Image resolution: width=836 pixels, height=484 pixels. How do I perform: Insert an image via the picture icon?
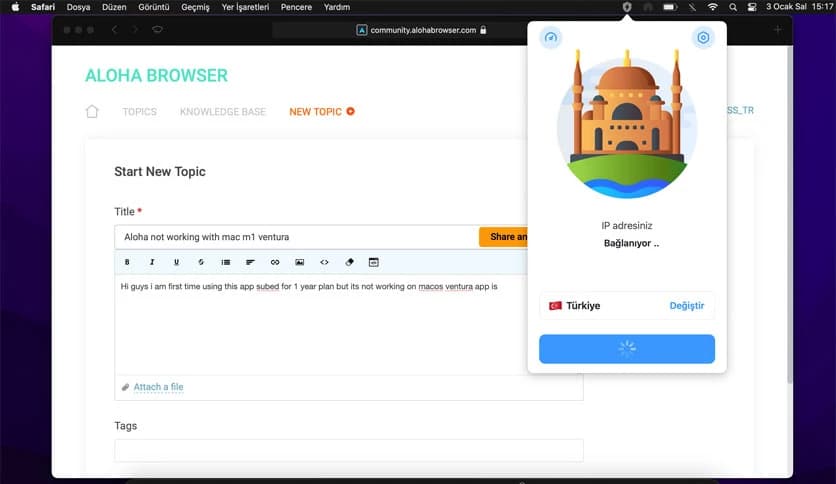300,262
